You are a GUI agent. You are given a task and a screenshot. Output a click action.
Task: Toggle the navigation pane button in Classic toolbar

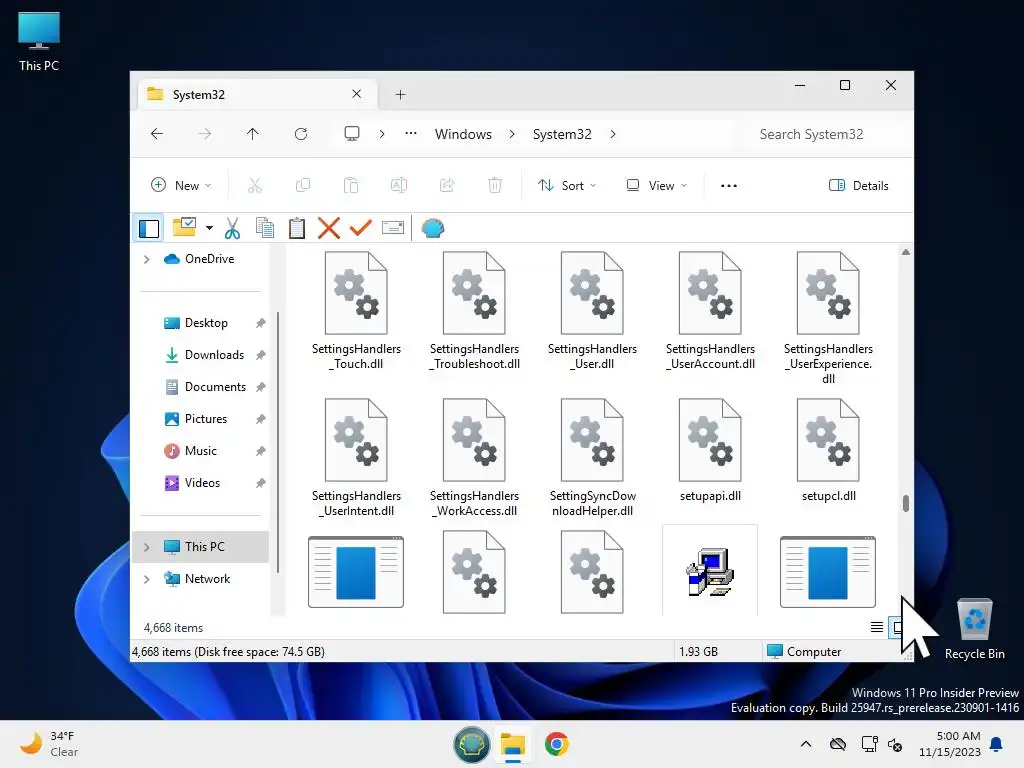149,229
